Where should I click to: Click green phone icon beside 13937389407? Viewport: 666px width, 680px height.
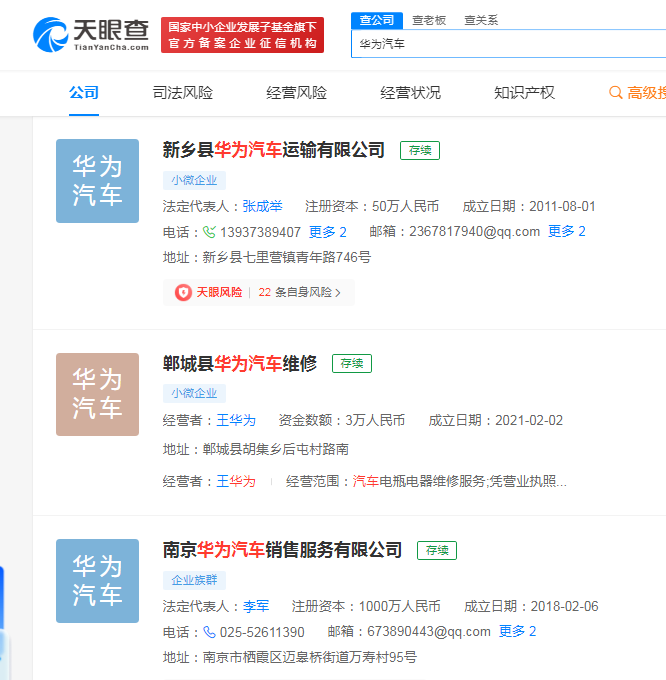[x=209, y=232]
